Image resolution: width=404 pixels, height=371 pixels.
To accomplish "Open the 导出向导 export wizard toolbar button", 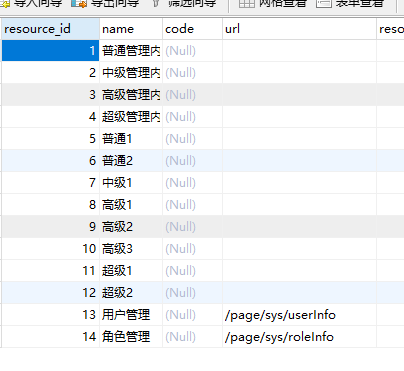I will click(x=105, y=3).
